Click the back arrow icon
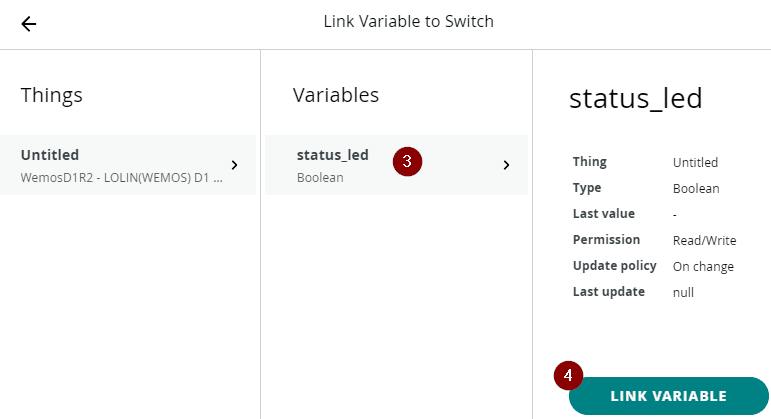Viewport: 771px width, 419px height. [x=29, y=24]
